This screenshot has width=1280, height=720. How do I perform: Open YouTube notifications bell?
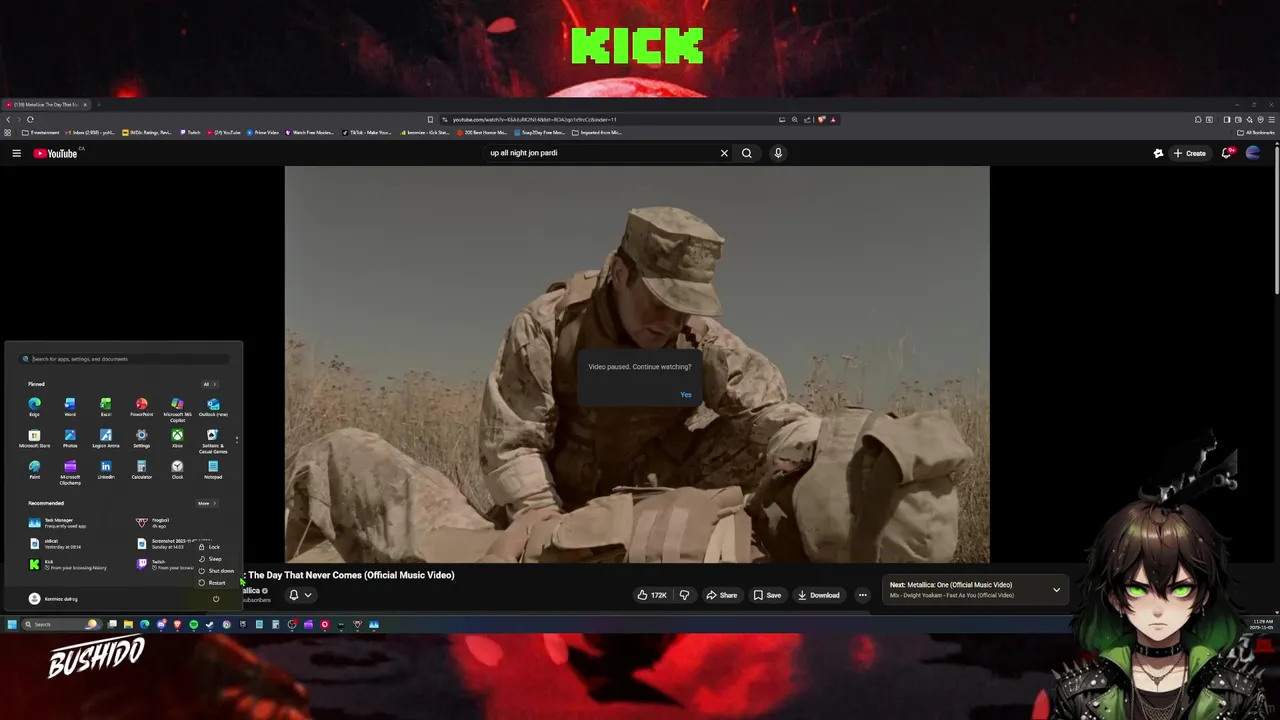pyautogui.click(x=1226, y=153)
